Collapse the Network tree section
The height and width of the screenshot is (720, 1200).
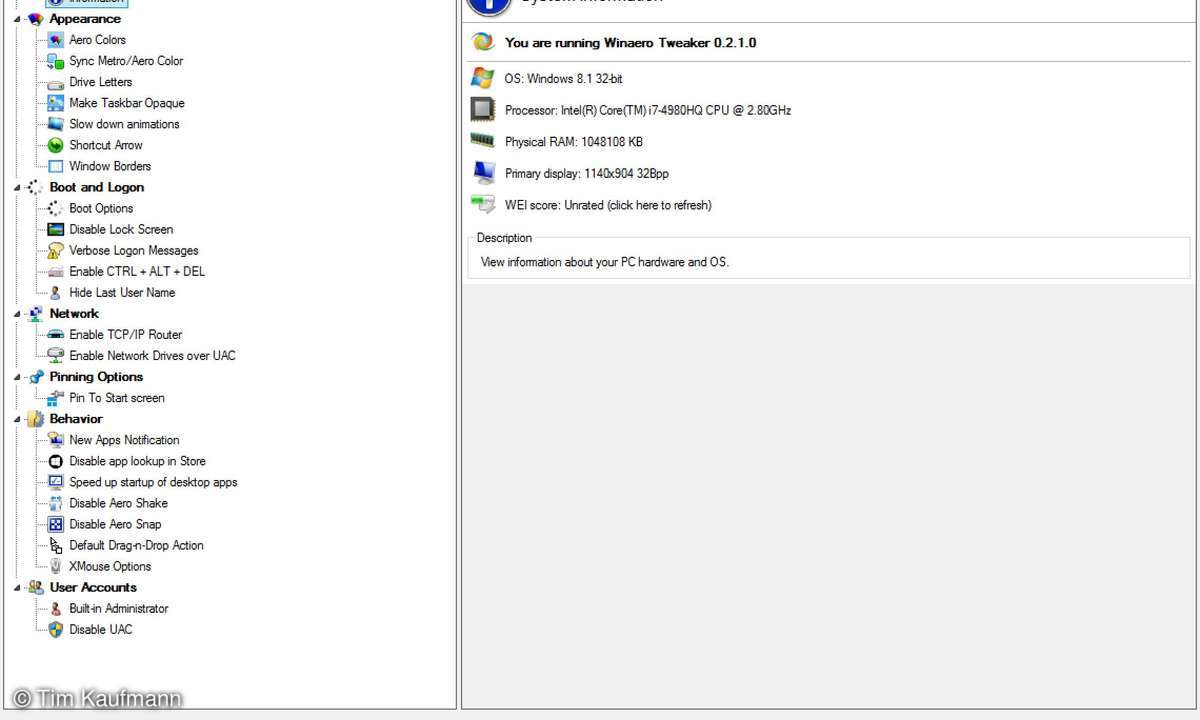(17, 313)
